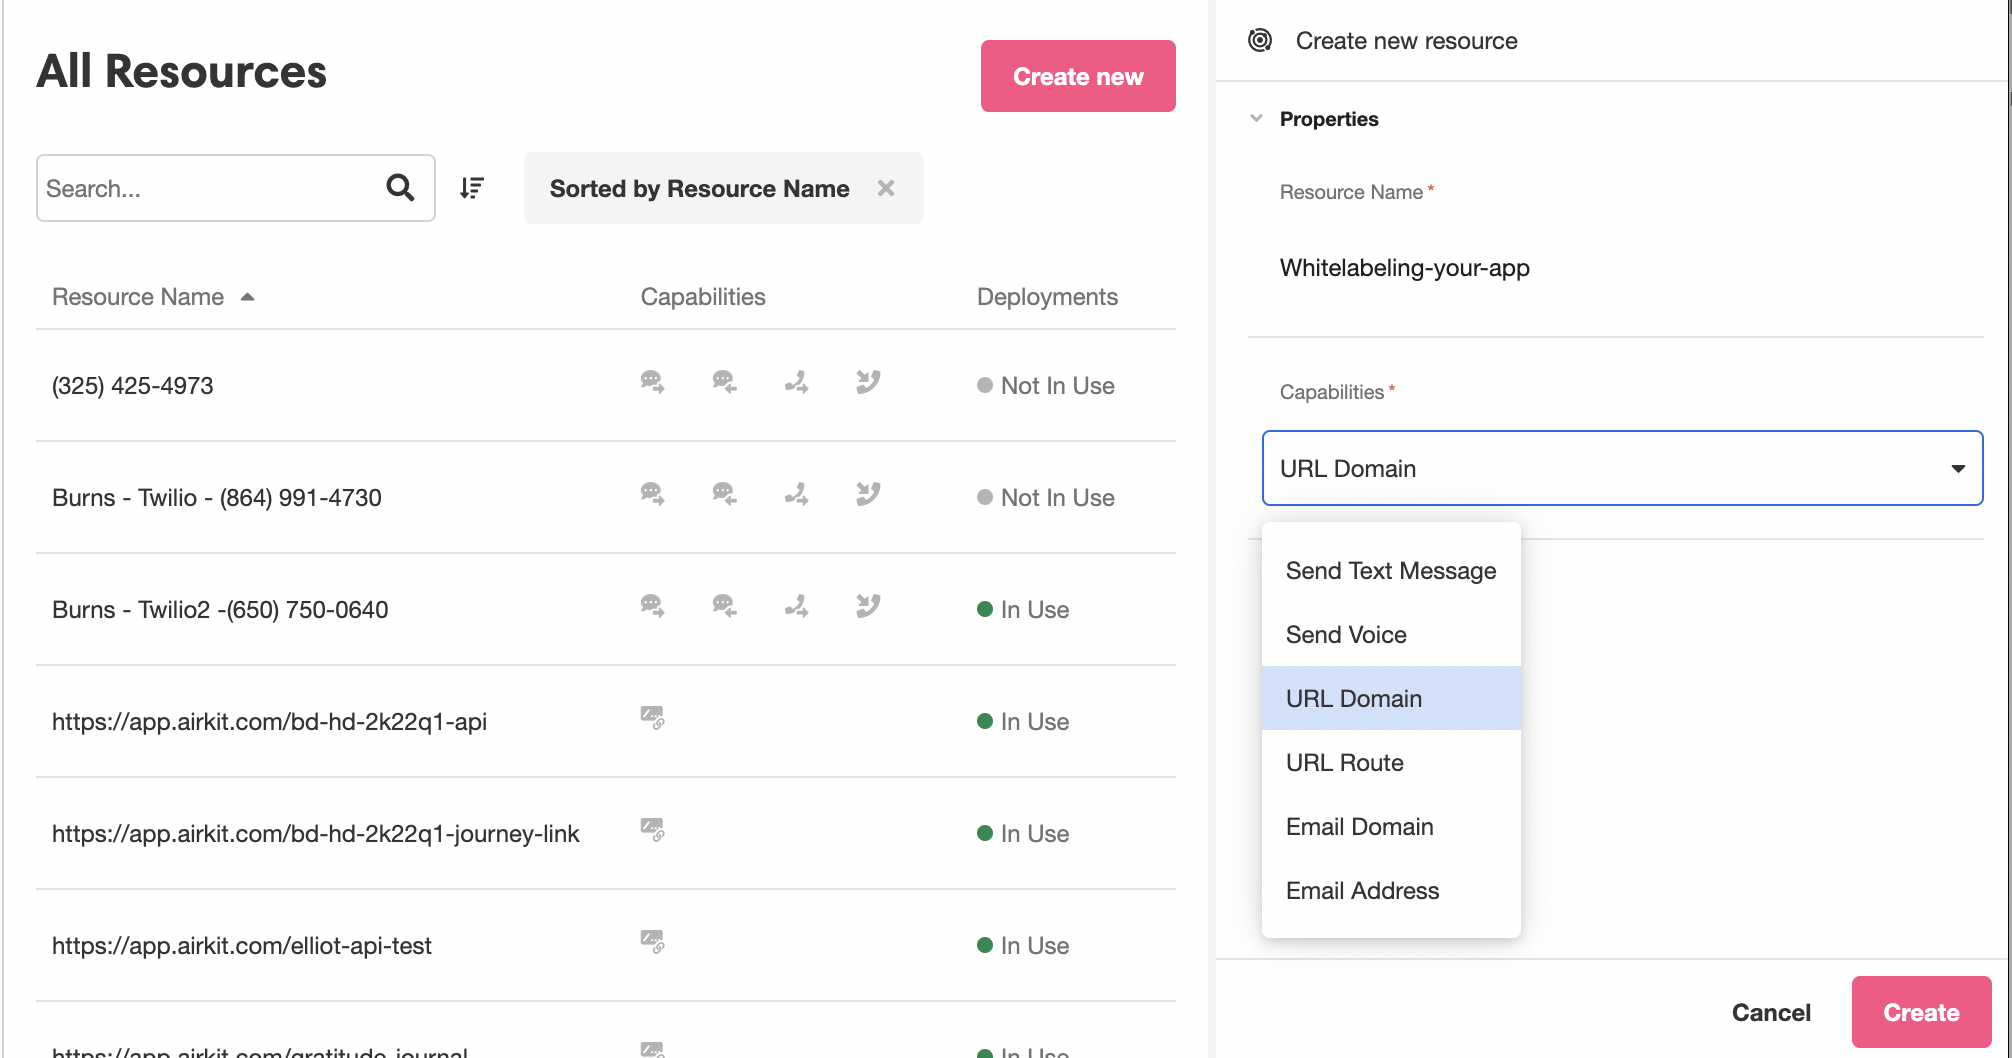The height and width of the screenshot is (1058, 2012).
Task: Click outbound call icon for (325) 425-4973
Action: pos(796,382)
